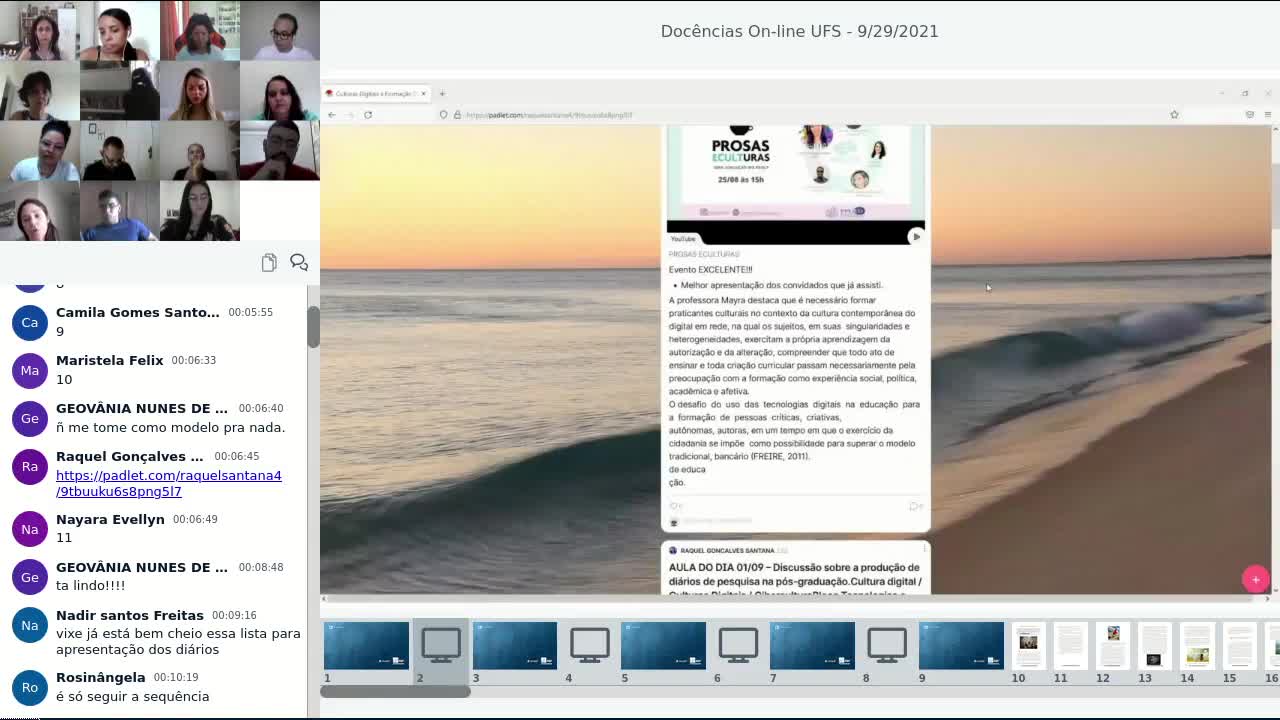1280x720 pixels.
Task: Bookmark page with star icon
Action: (1174, 115)
